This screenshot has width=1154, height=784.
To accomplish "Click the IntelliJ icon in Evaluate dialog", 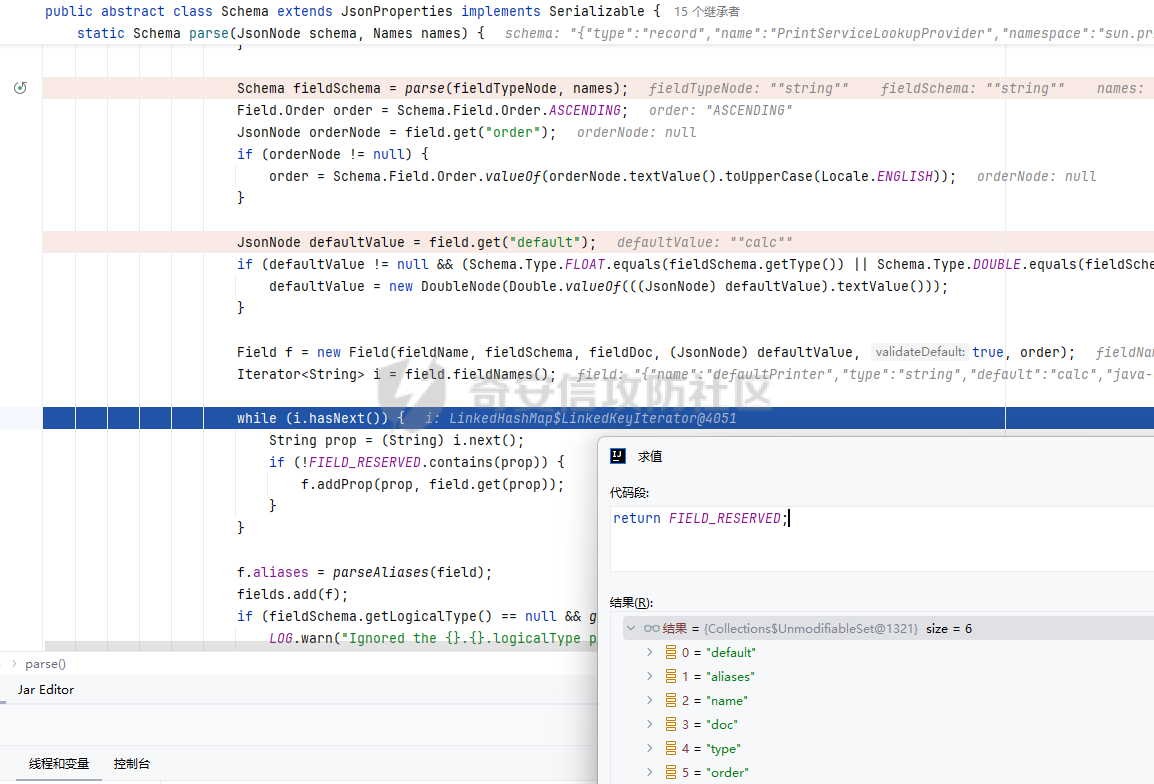I will tap(618, 456).
